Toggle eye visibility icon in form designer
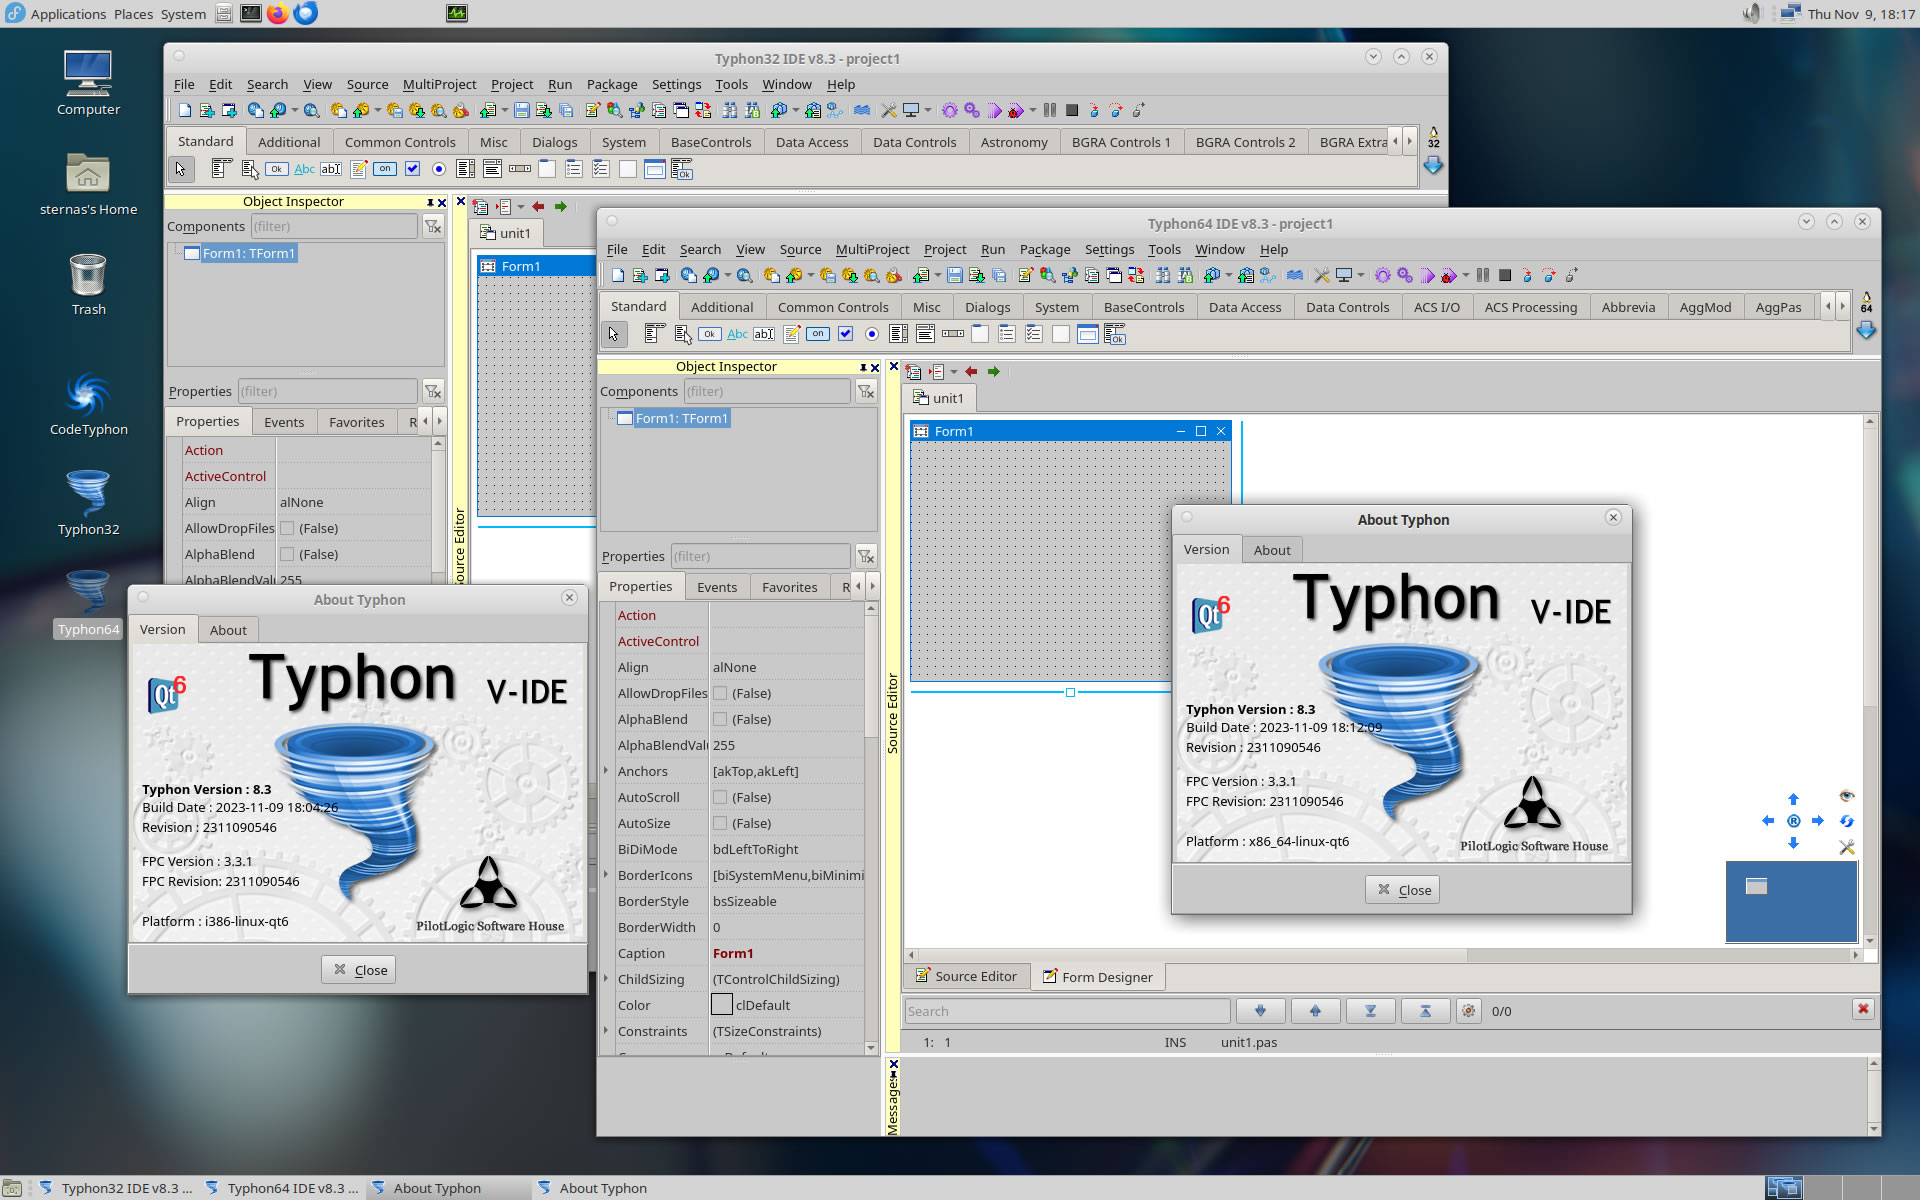Image resolution: width=1920 pixels, height=1200 pixels. 1847,796
